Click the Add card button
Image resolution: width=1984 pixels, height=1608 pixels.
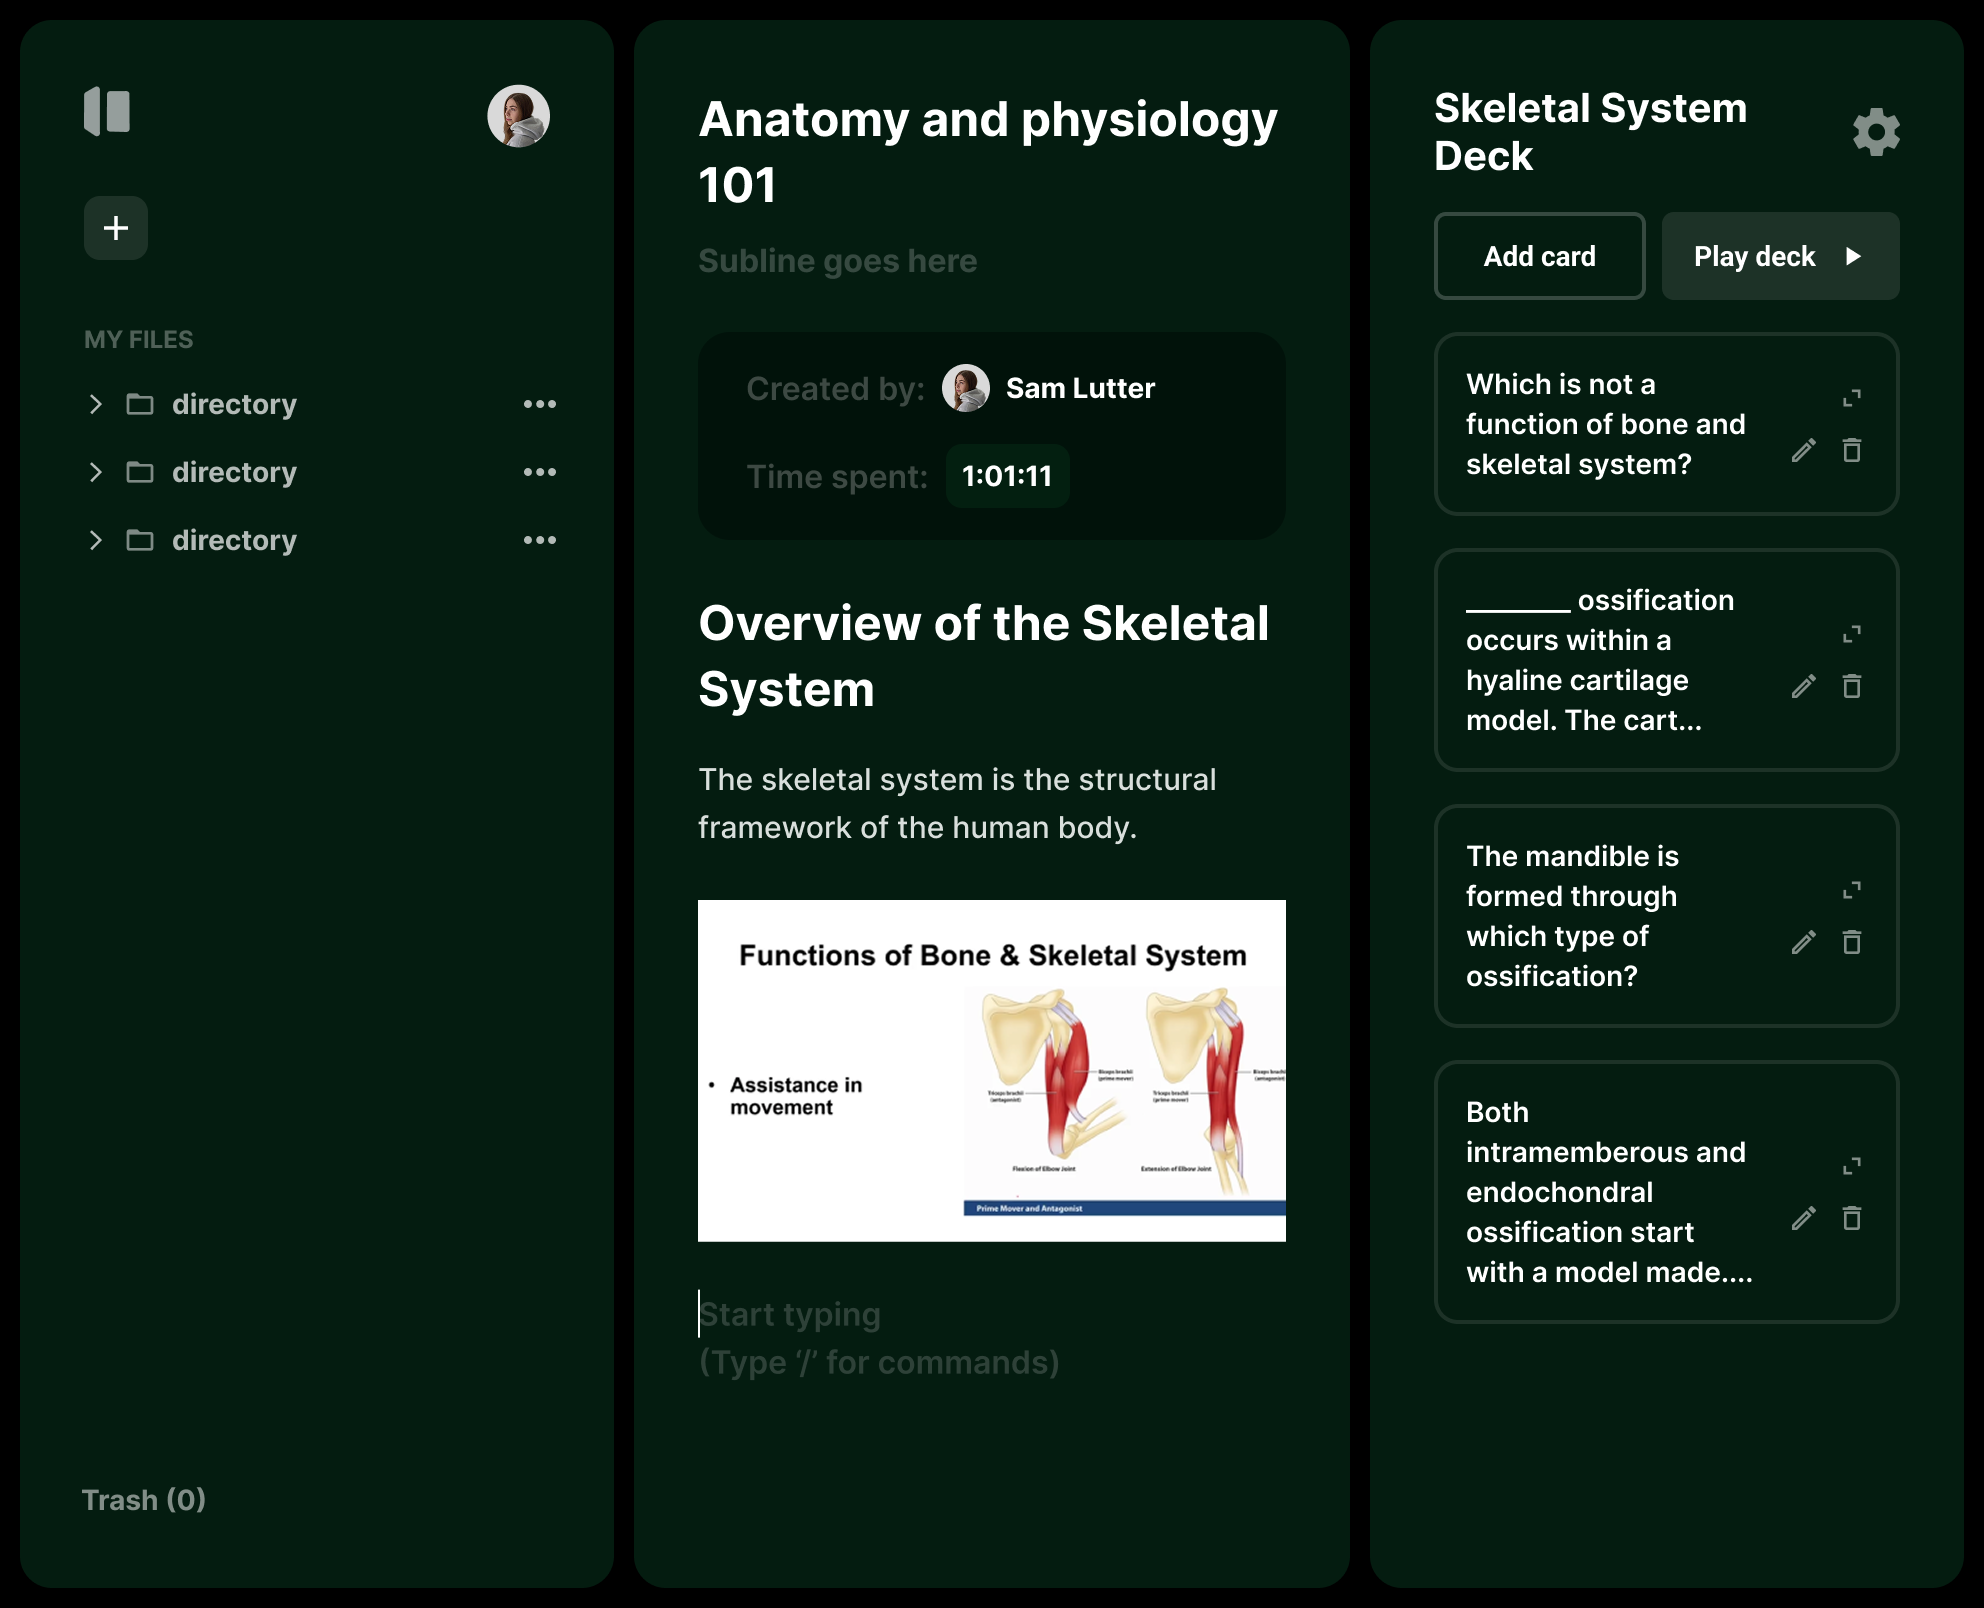(x=1539, y=256)
